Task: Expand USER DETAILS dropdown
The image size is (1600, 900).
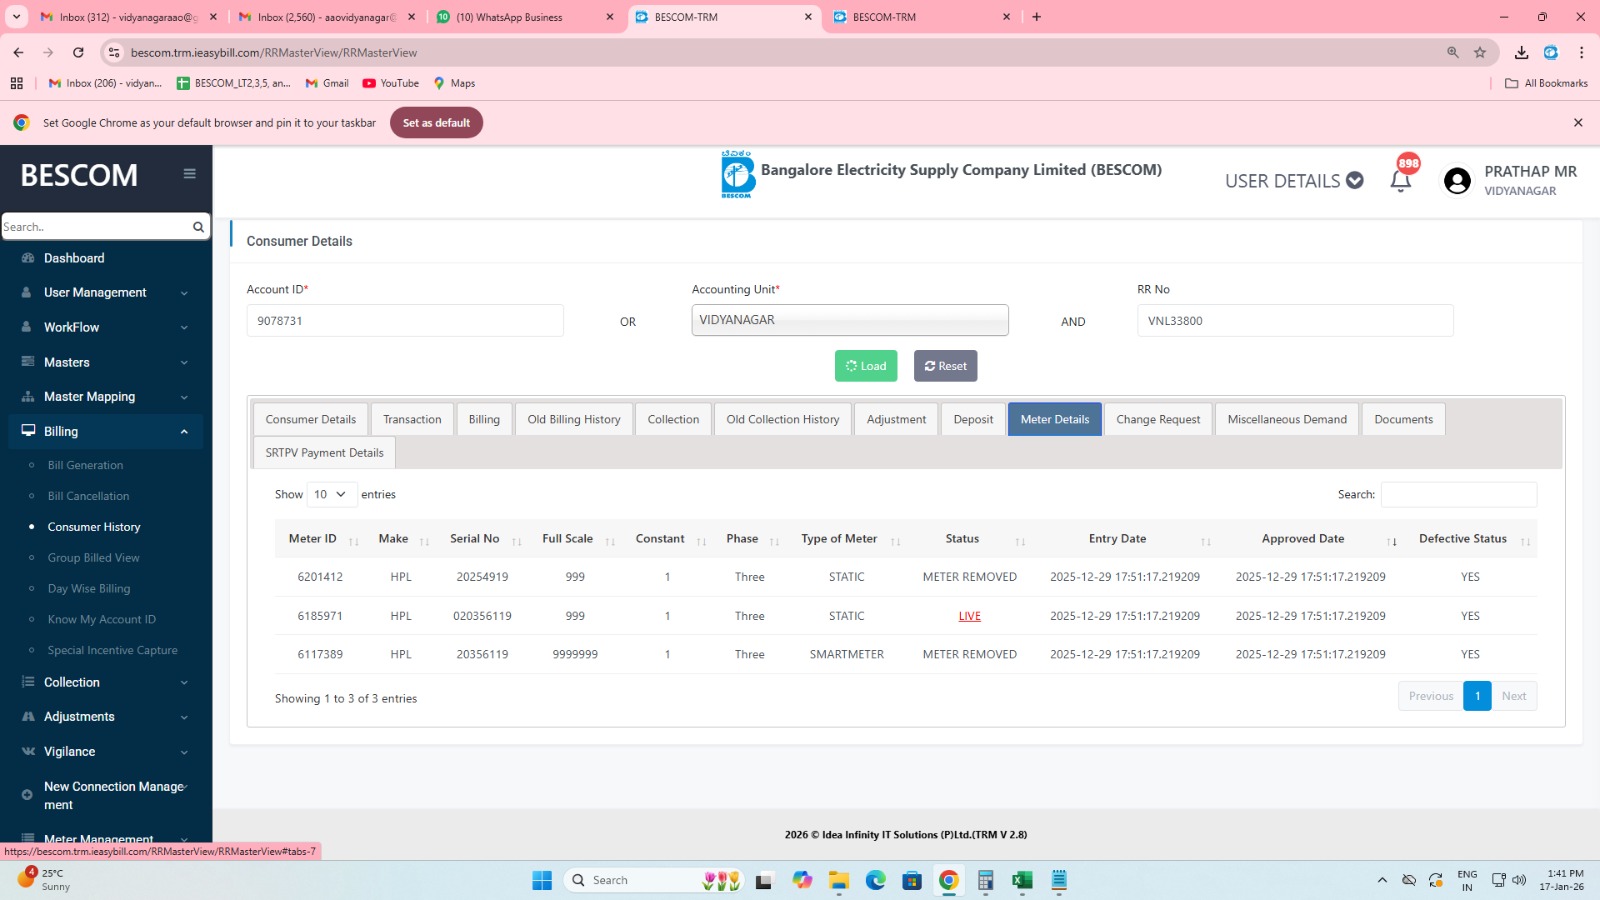Action: point(1294,181)
